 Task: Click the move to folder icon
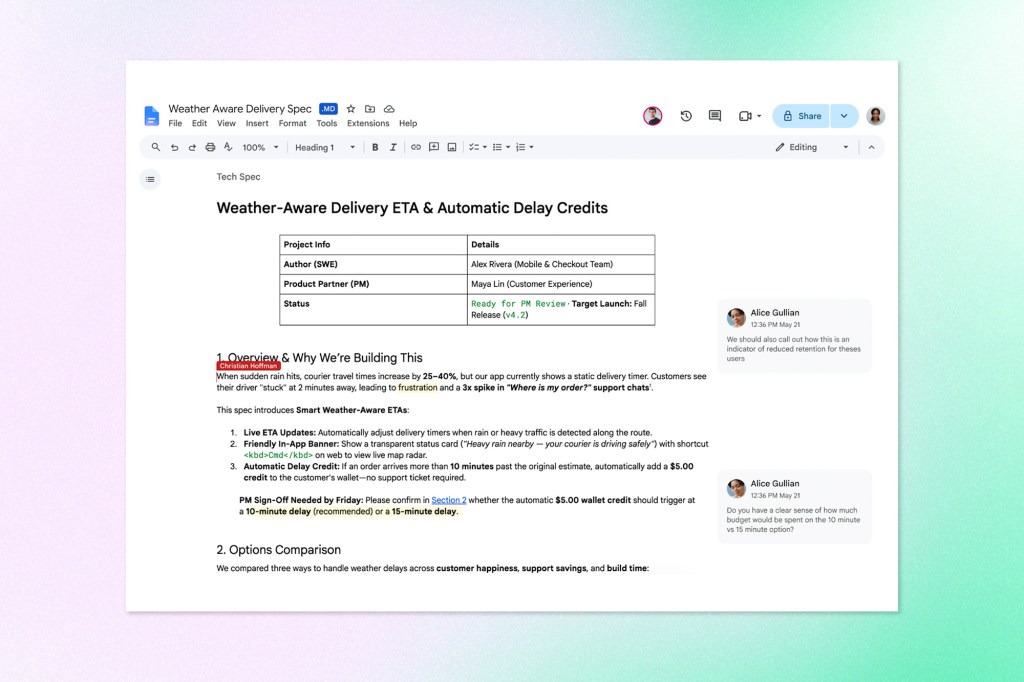coord(370,109)
